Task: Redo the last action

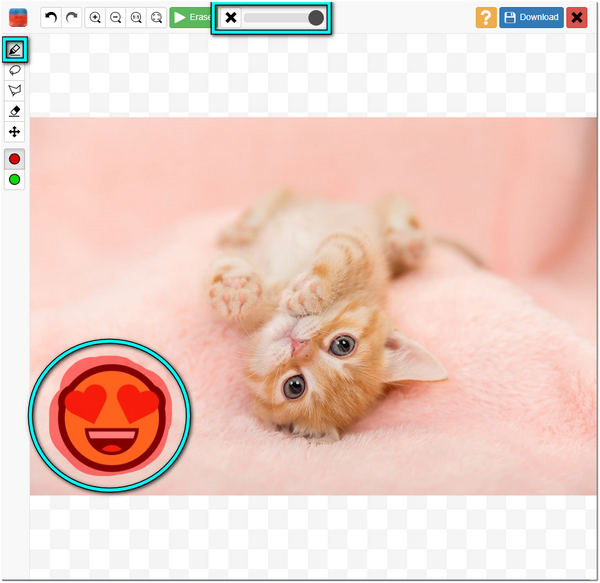Action: click(x=72, y=18)
